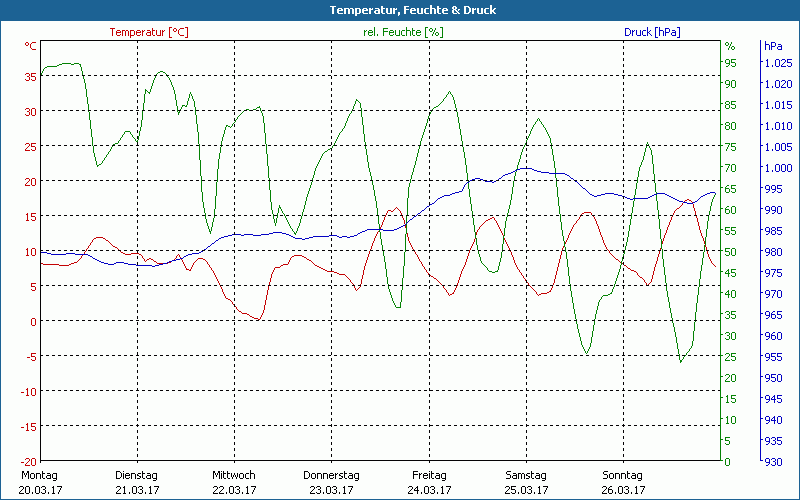Click the 'Samstag' day label
Screen dimensions: 800x500
[526, 475]
